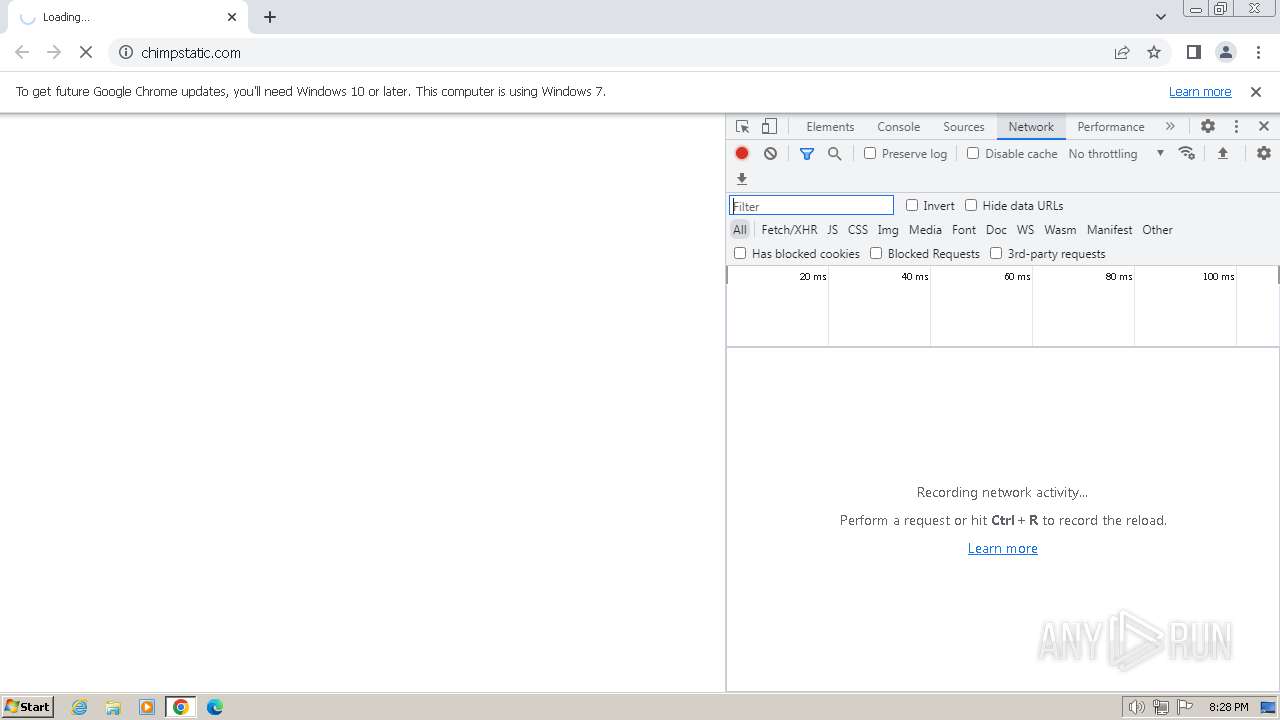1280x720 pixels.
Task: Export HAR with the download arrow
Action: [x=742, y=179]
